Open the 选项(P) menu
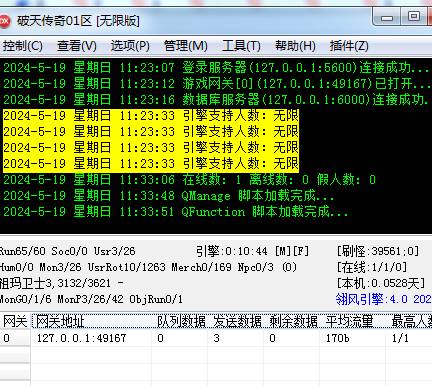432x386 pixels. click(x=130, y=46)
